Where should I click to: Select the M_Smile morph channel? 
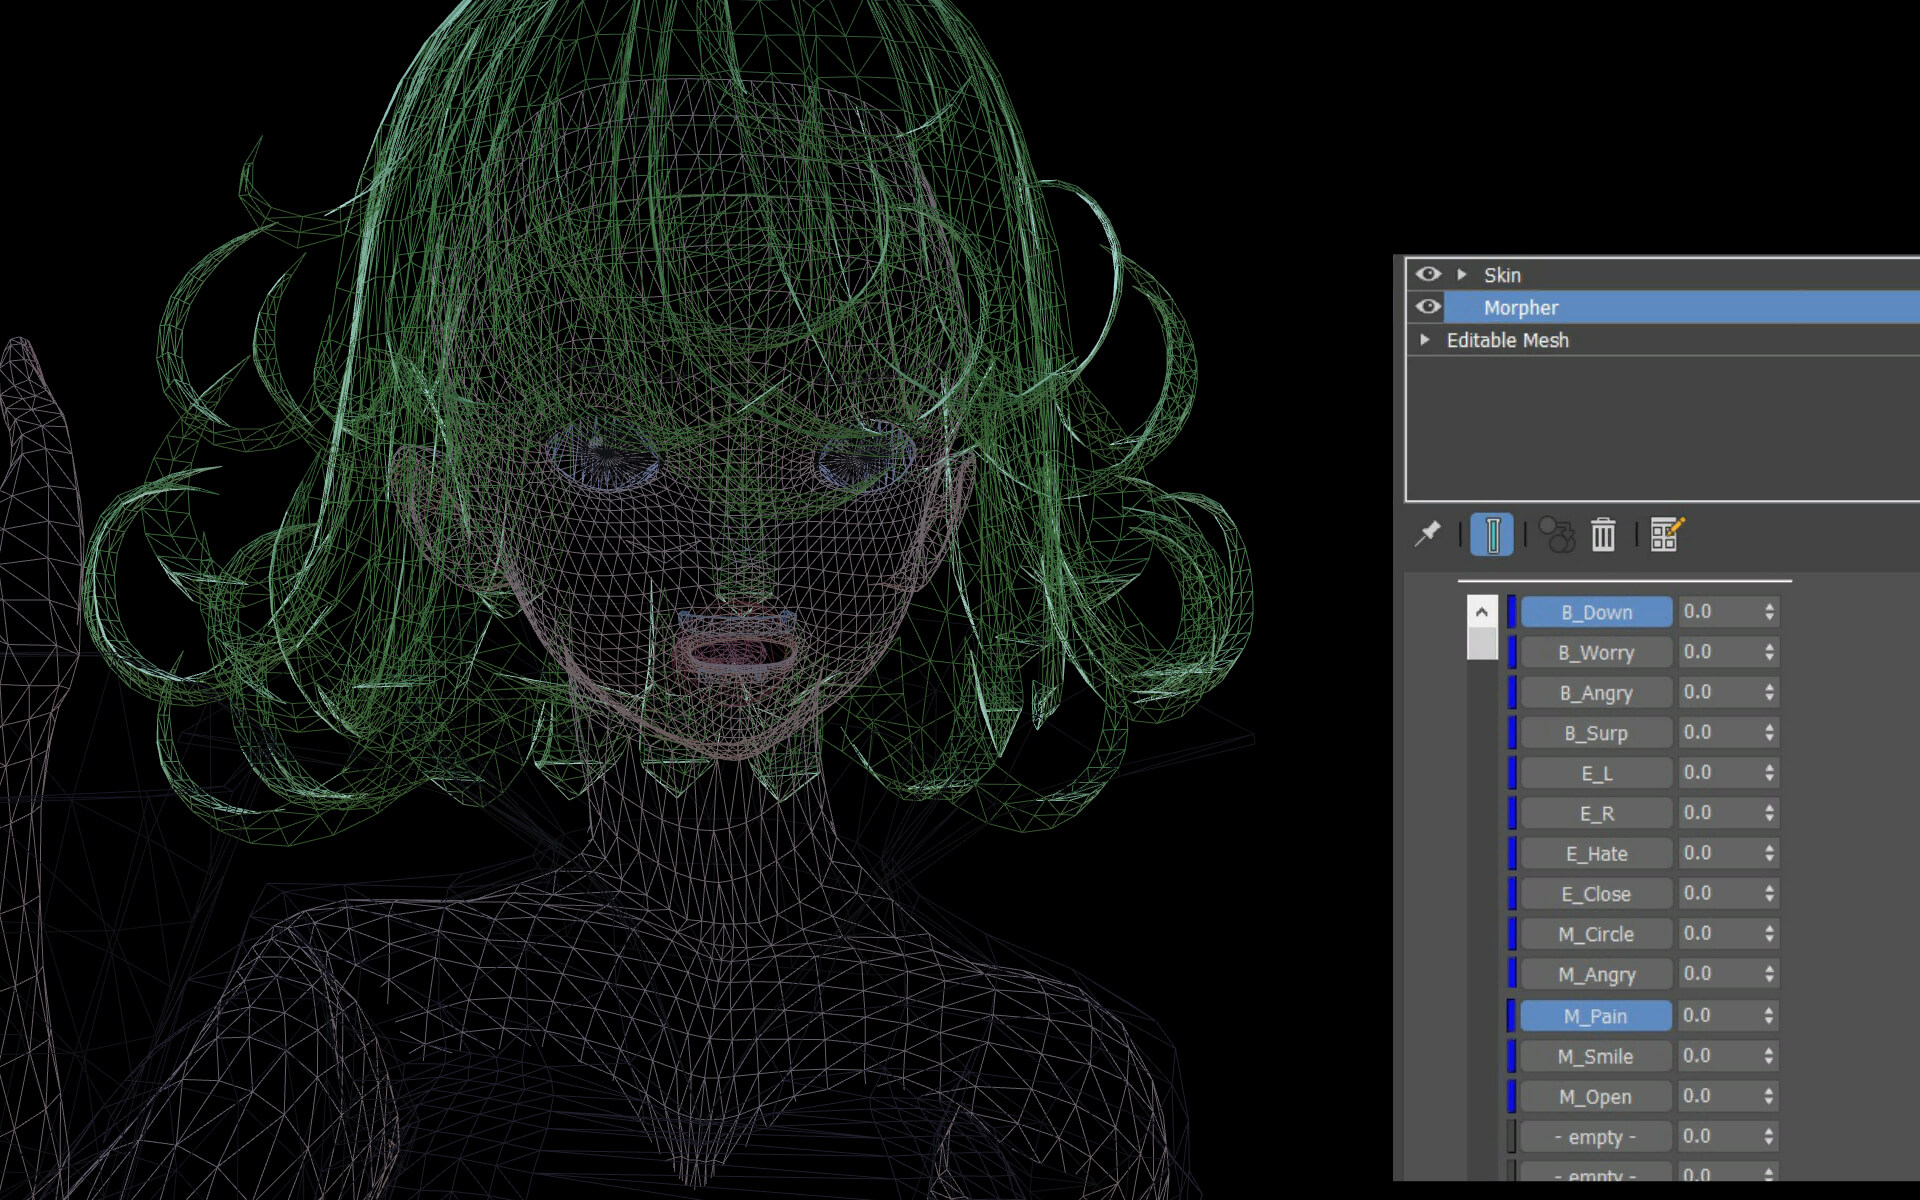[x=1596, y=1056]
